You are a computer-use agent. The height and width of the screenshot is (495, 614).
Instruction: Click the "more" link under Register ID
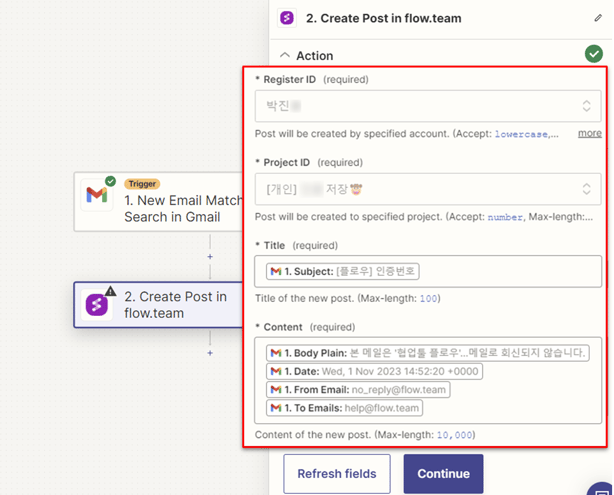tap(589, 133)
